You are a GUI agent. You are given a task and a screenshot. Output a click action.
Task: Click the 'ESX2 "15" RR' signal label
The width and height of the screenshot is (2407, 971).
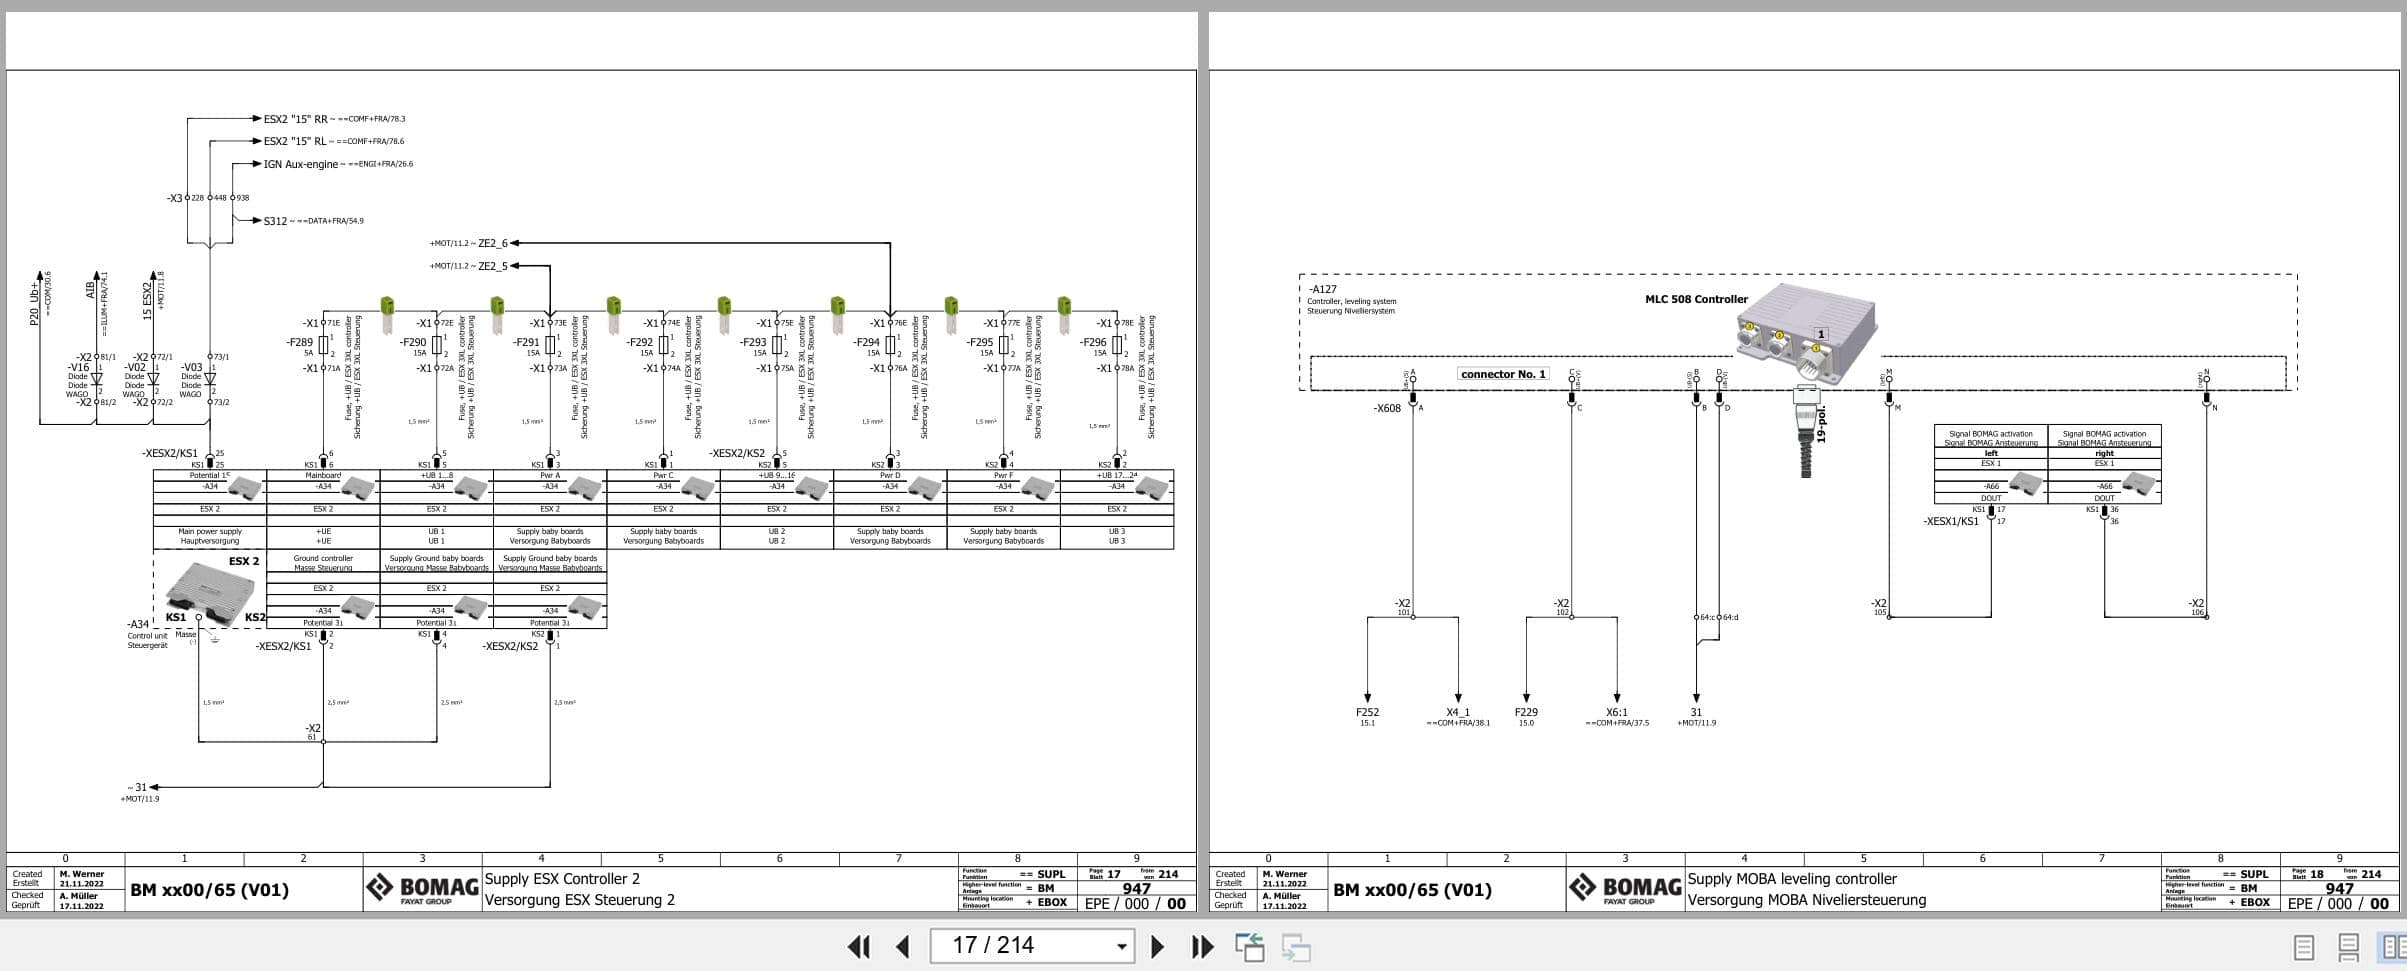[295, 119]
